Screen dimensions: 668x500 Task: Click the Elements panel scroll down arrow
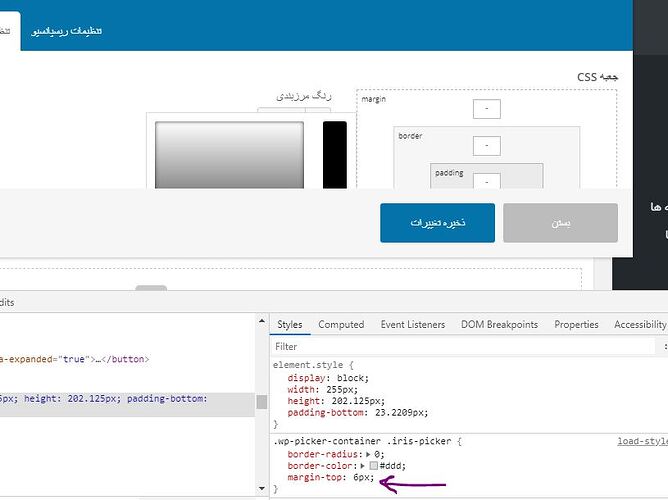[262, 489]
